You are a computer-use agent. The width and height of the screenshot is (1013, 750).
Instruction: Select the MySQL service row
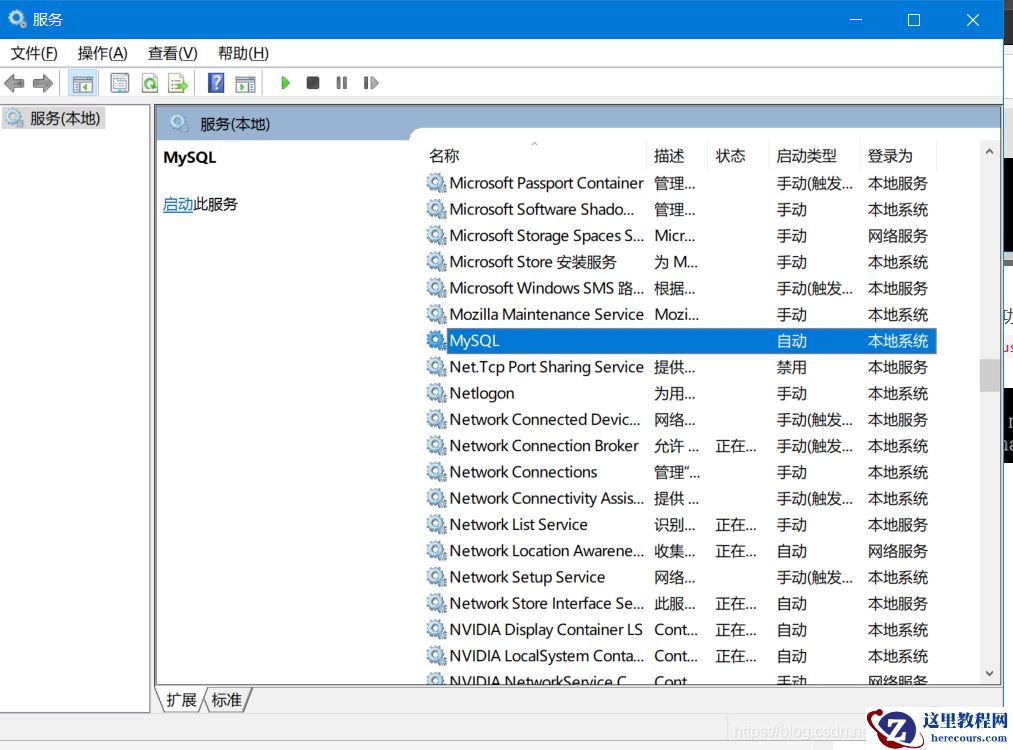pyautogui.click(x=680, y=340)
